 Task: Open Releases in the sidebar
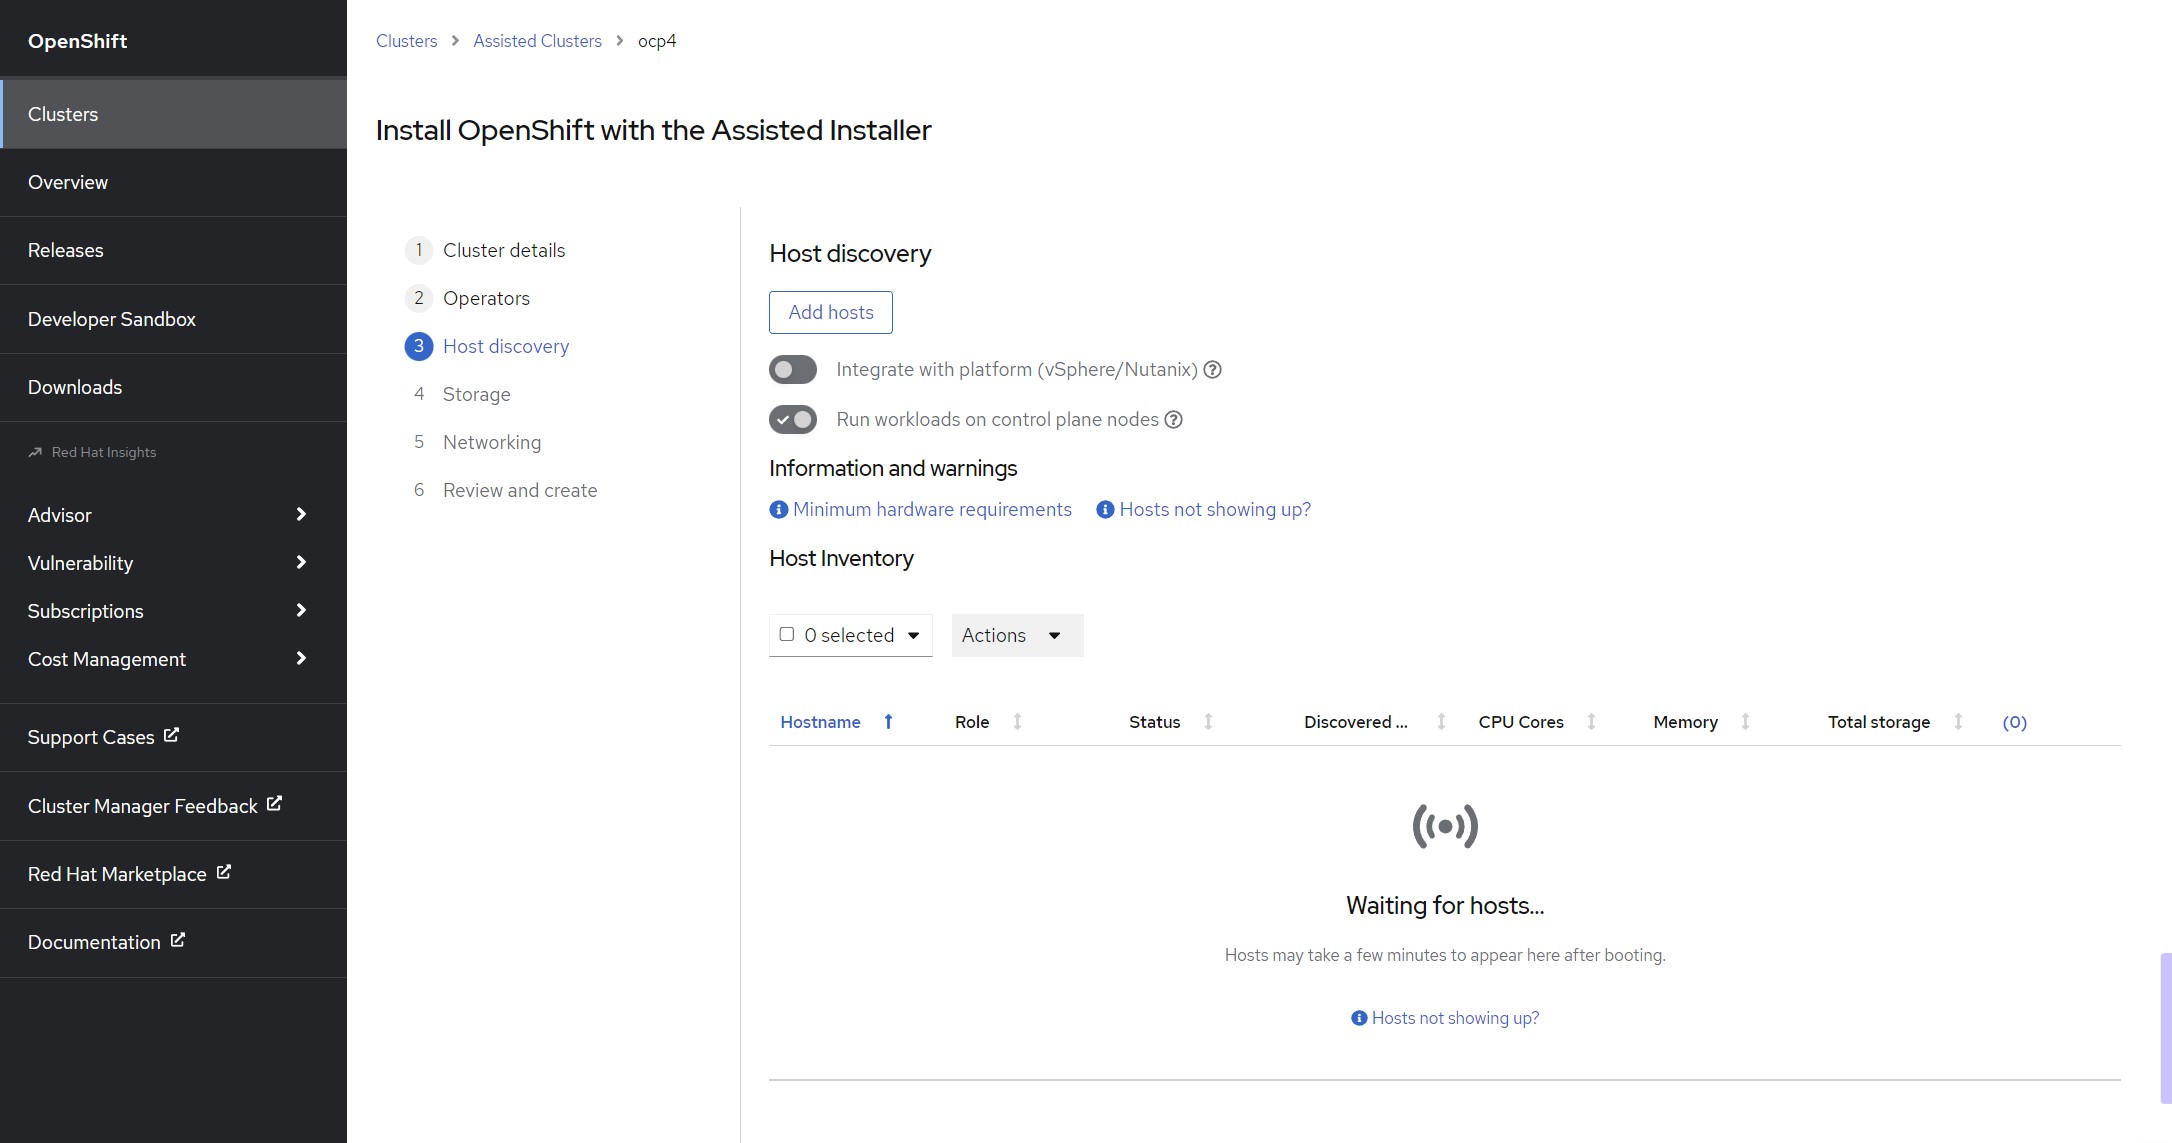point(173,250)
